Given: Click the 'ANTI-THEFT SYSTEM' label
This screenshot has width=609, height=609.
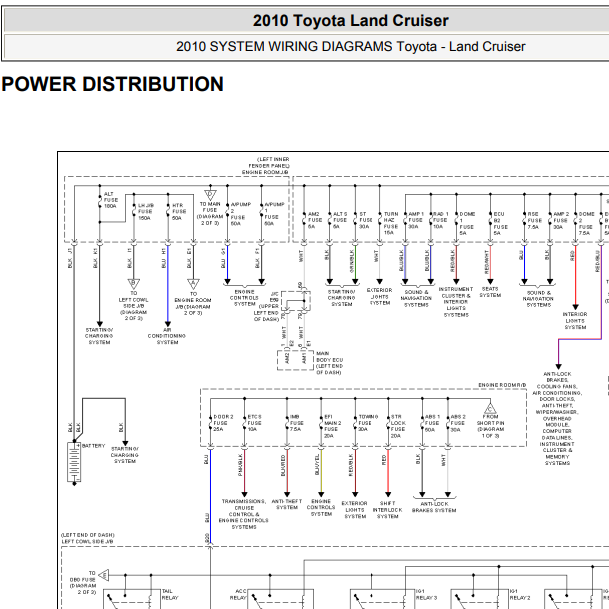Looking at the screenshot, I should pyautogui.click(x=287, y=505).
